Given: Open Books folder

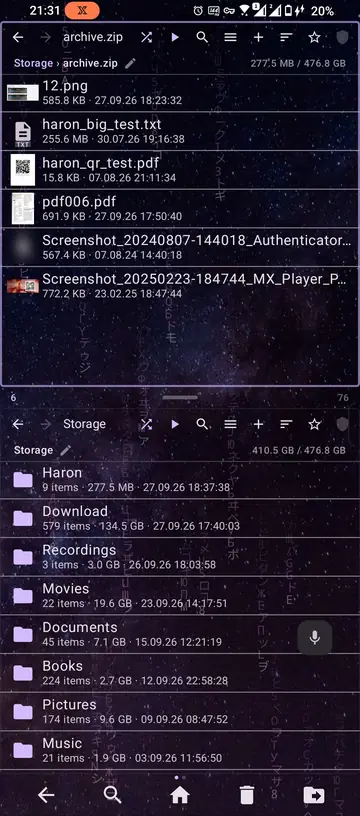Looking at the screenshot, I should click(x=180, y=672).
